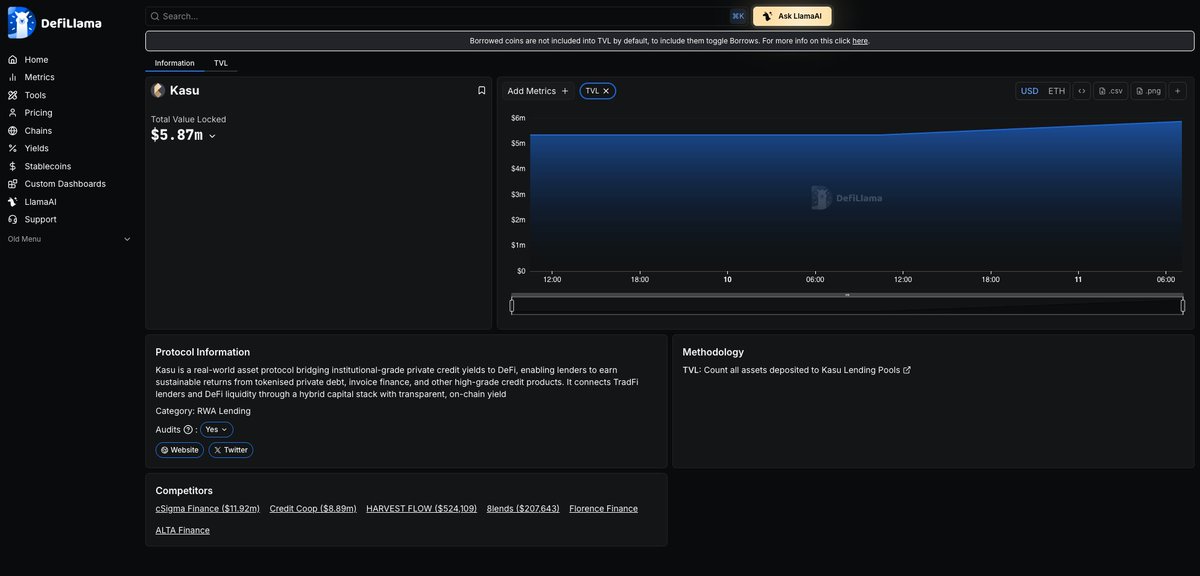Image resolution: width=1200 pixels, height=576 pixels.
Task: Open competitor ALTA Finance
Action: tap(183, 531)
